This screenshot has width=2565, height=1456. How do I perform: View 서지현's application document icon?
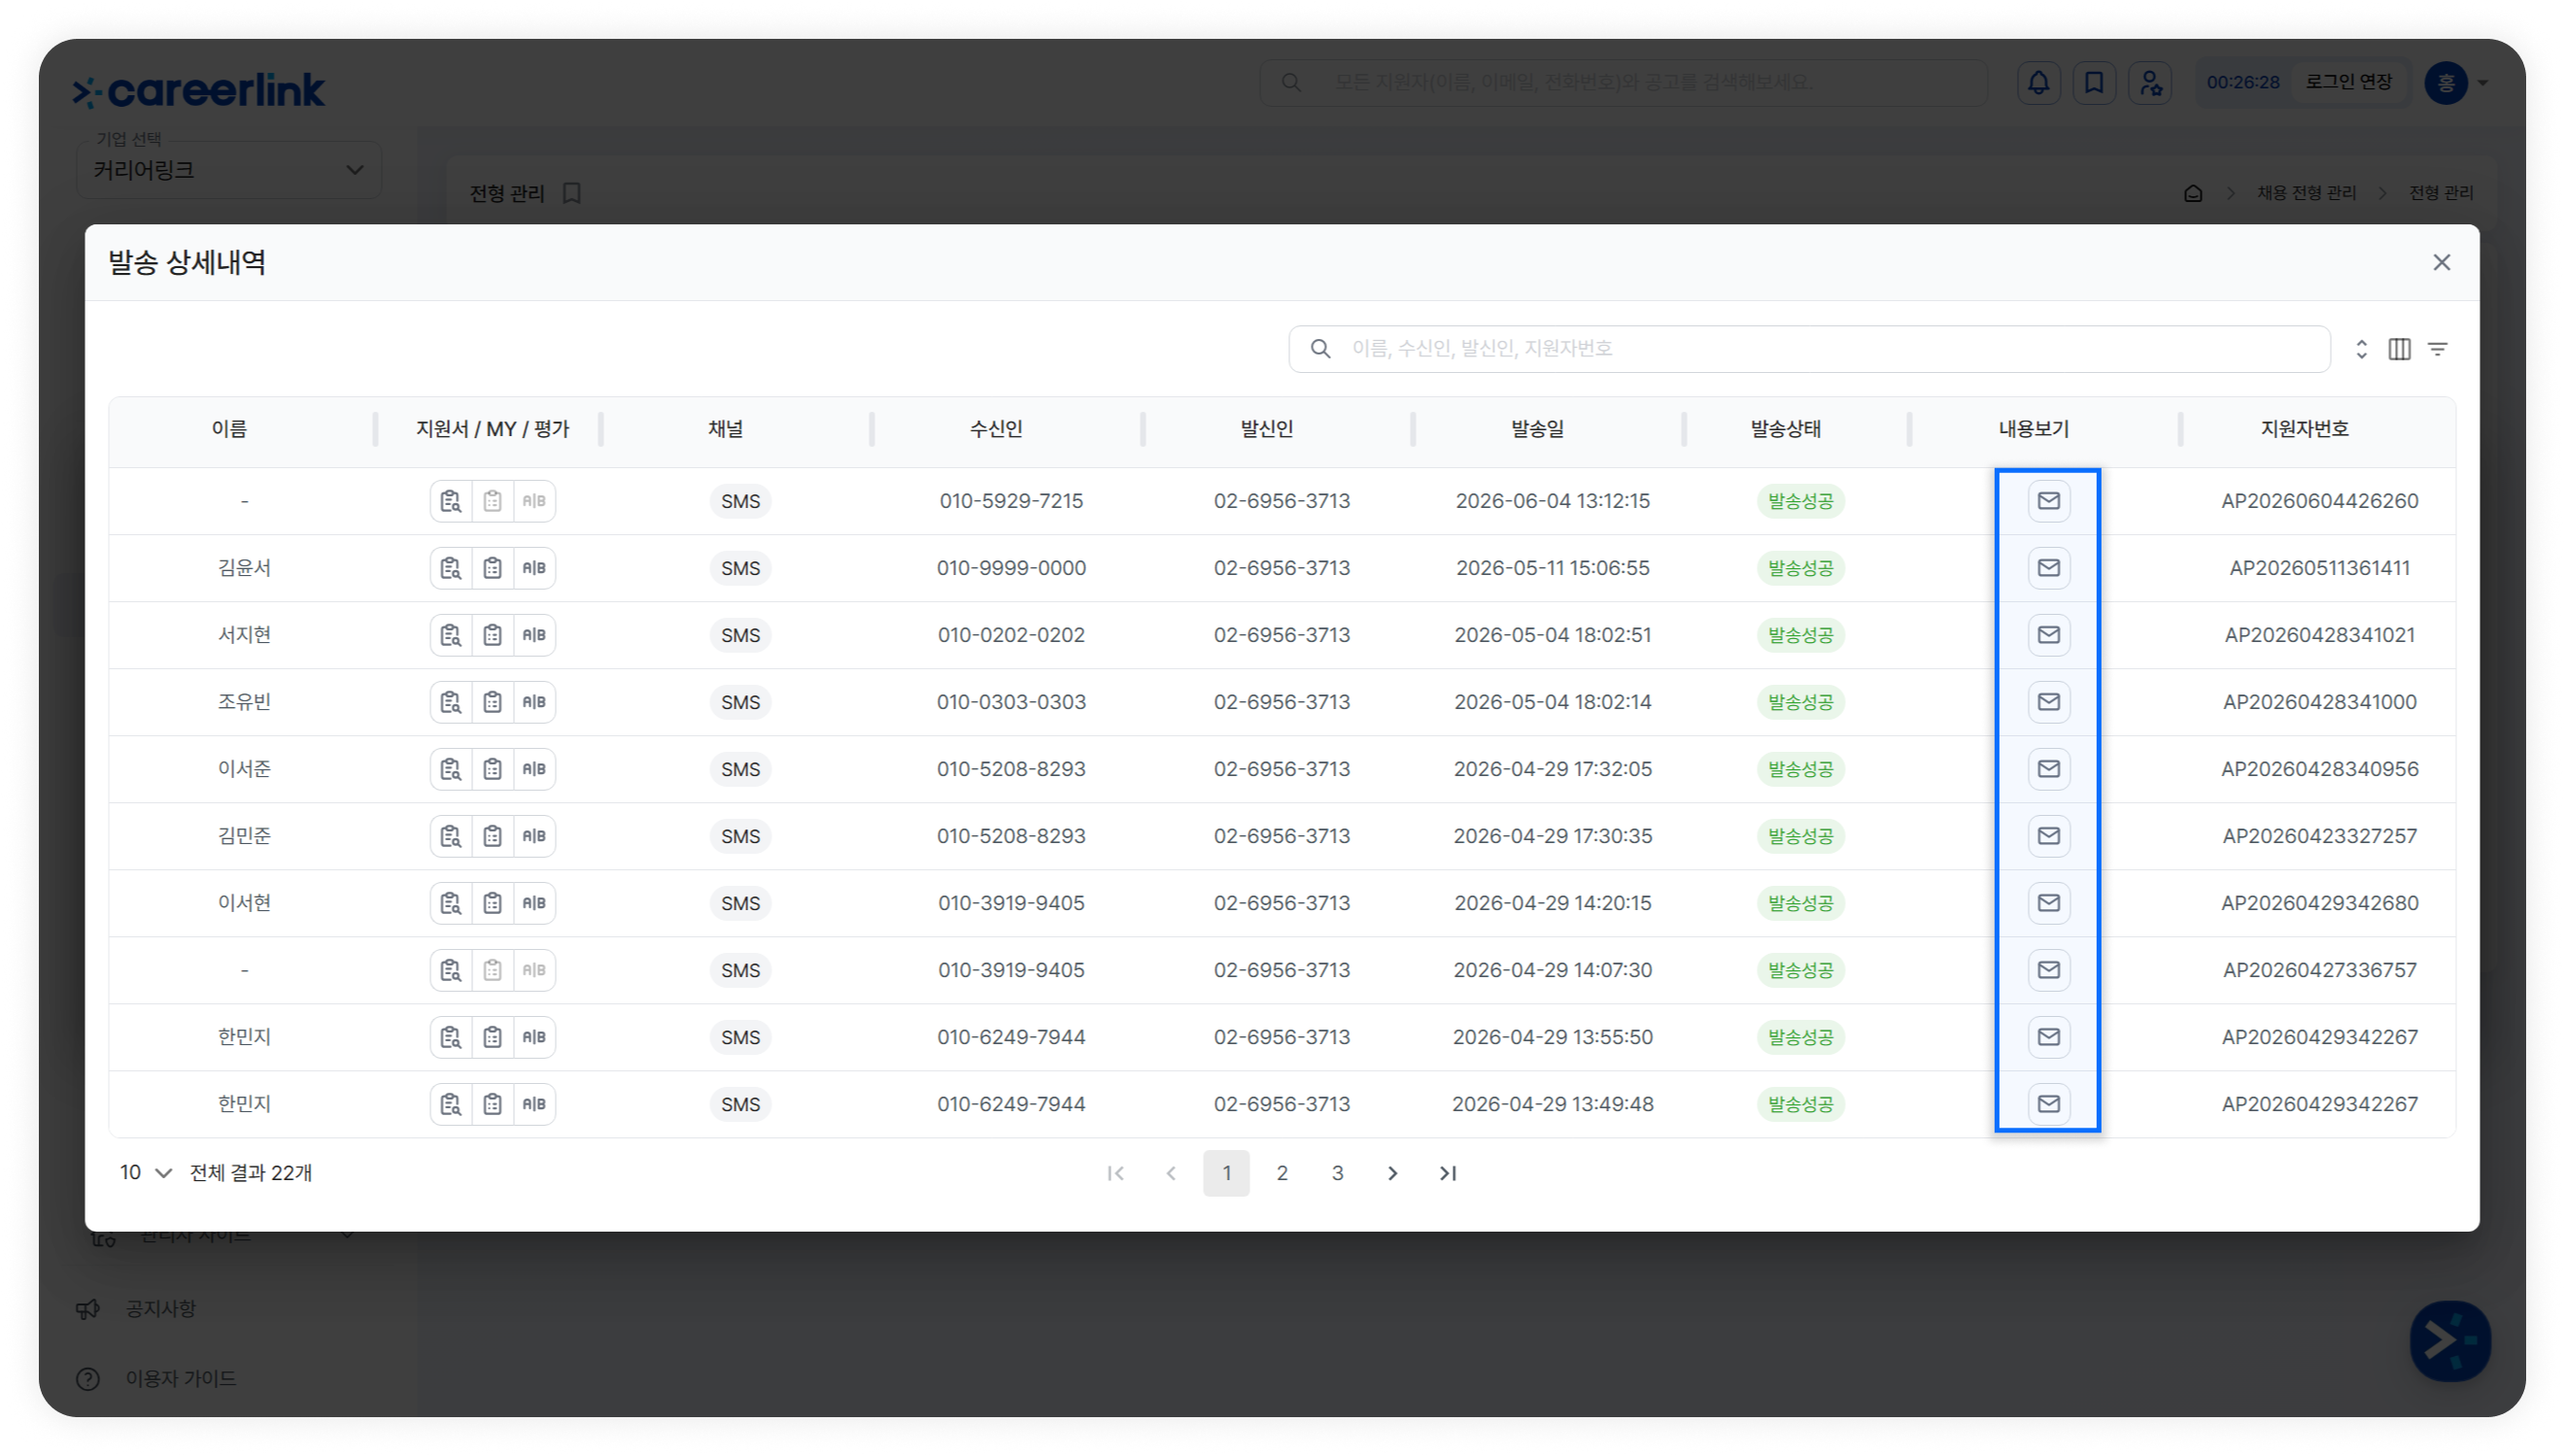[x=451, y=635]
